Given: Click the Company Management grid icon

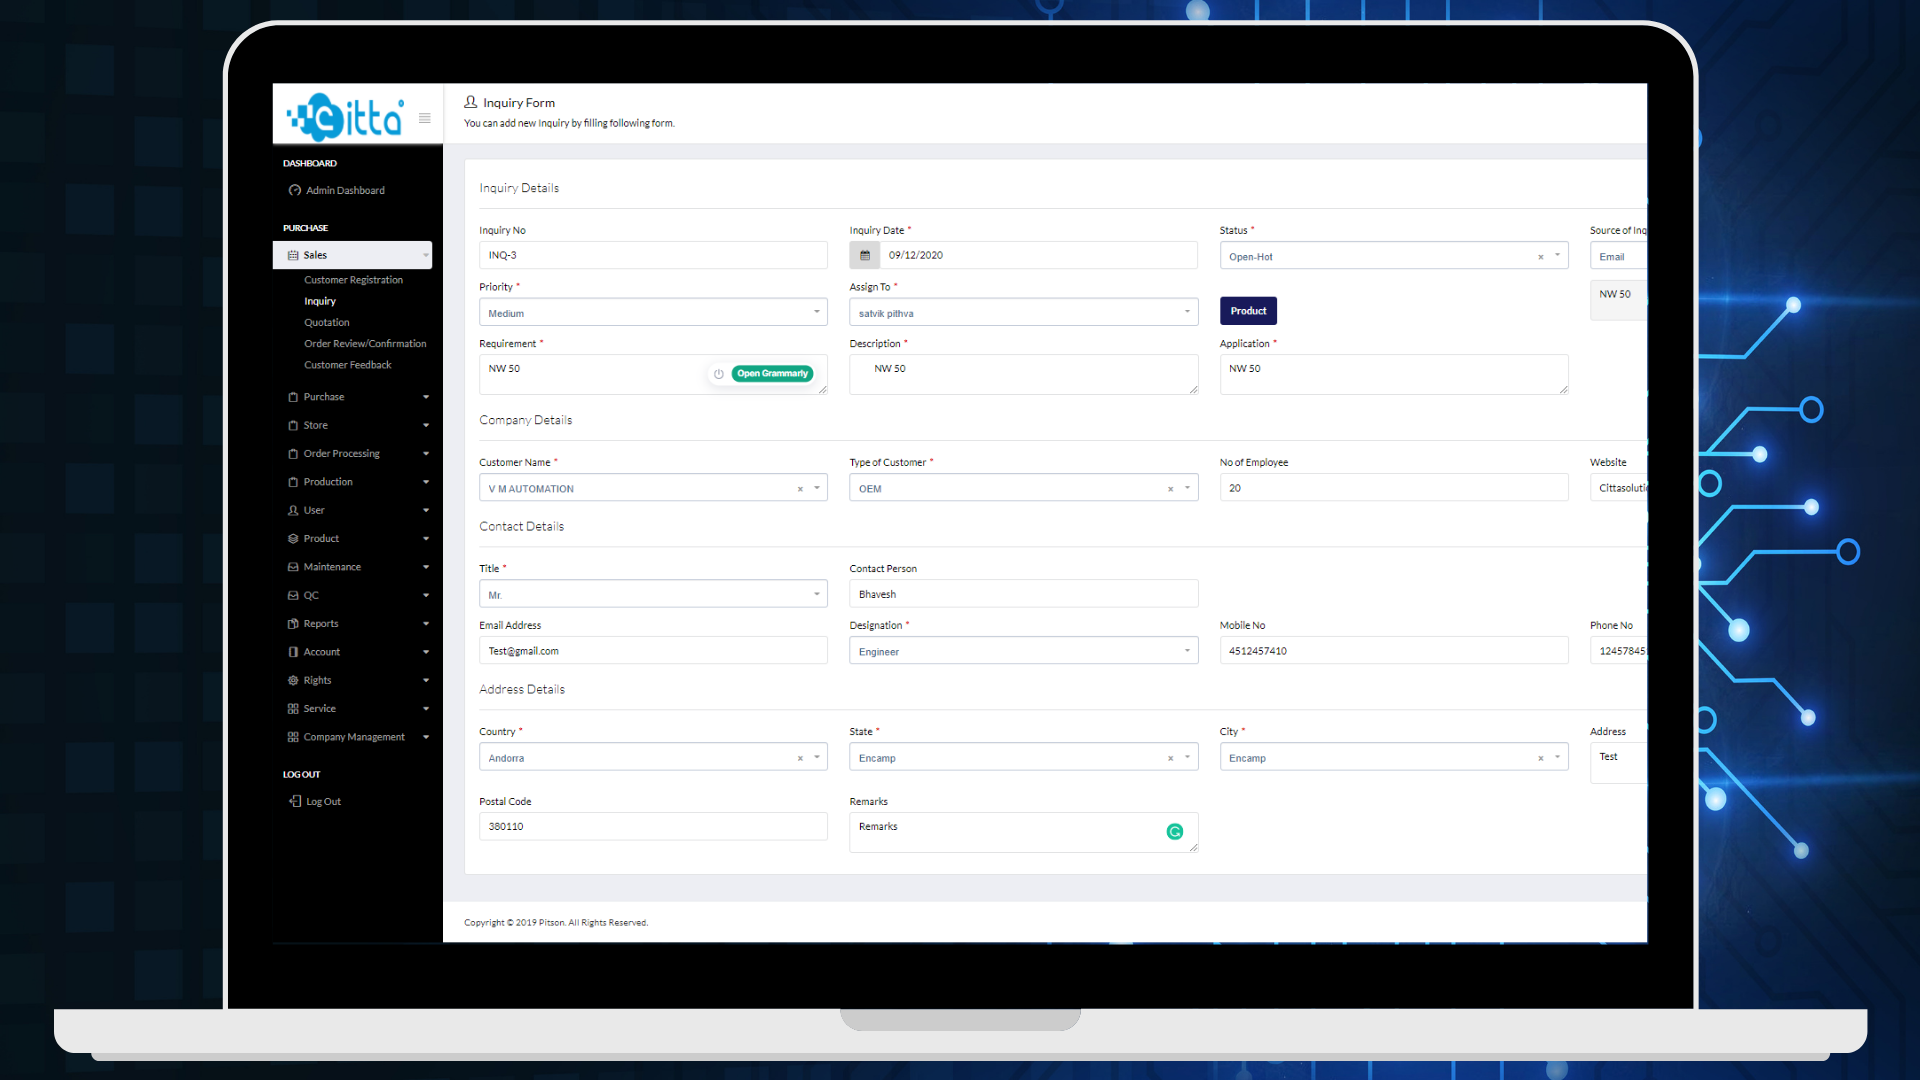Looking at the screenshot, I should coord(293,737).
